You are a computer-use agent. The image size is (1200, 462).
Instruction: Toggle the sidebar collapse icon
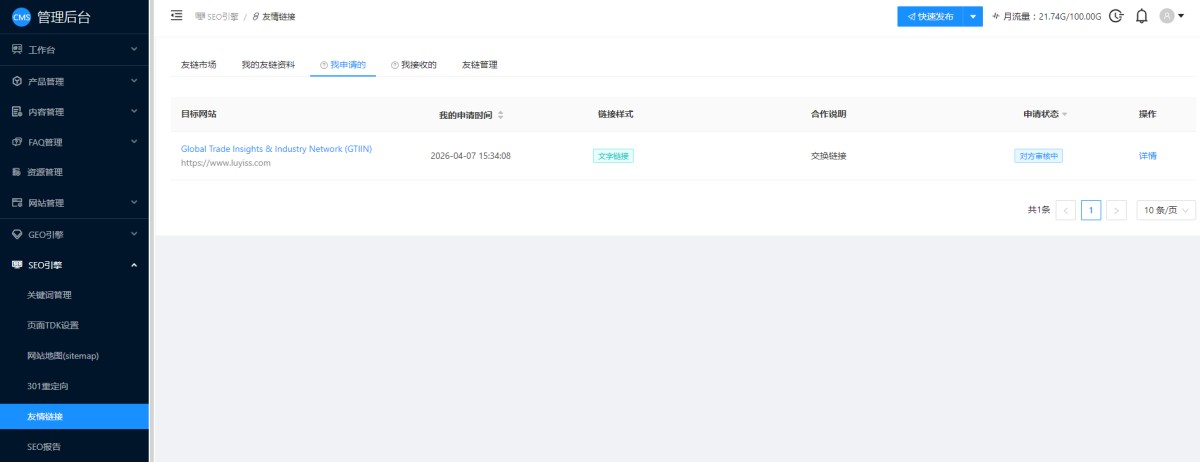(177, 15)
